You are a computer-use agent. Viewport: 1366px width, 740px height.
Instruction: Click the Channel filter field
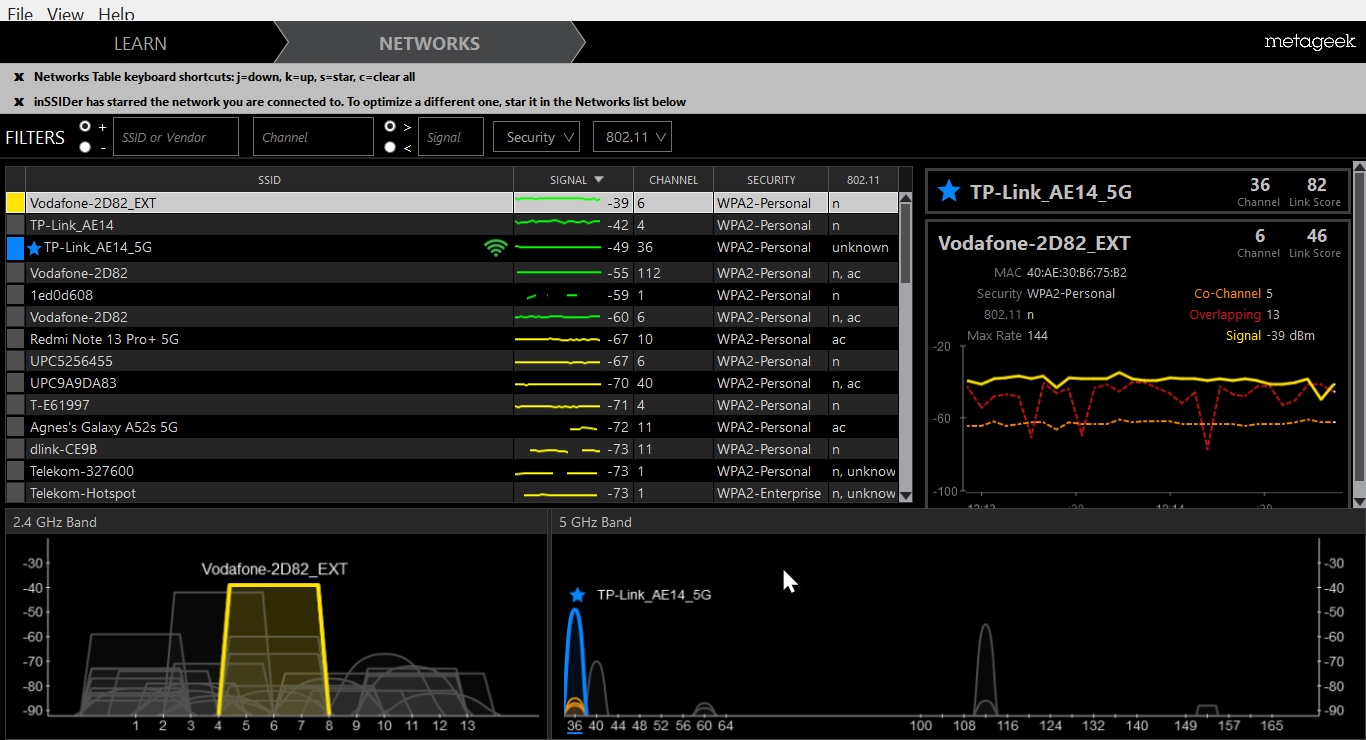313,137
